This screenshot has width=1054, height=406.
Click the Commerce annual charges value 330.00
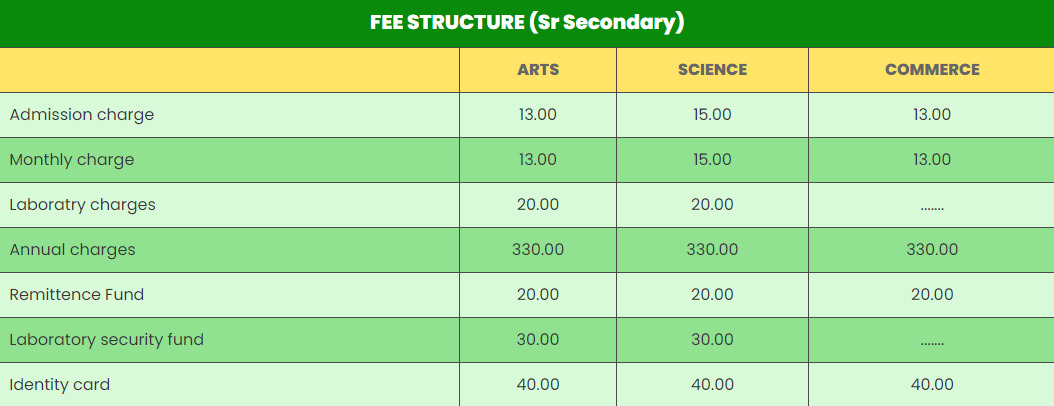(x=932, y=250)
